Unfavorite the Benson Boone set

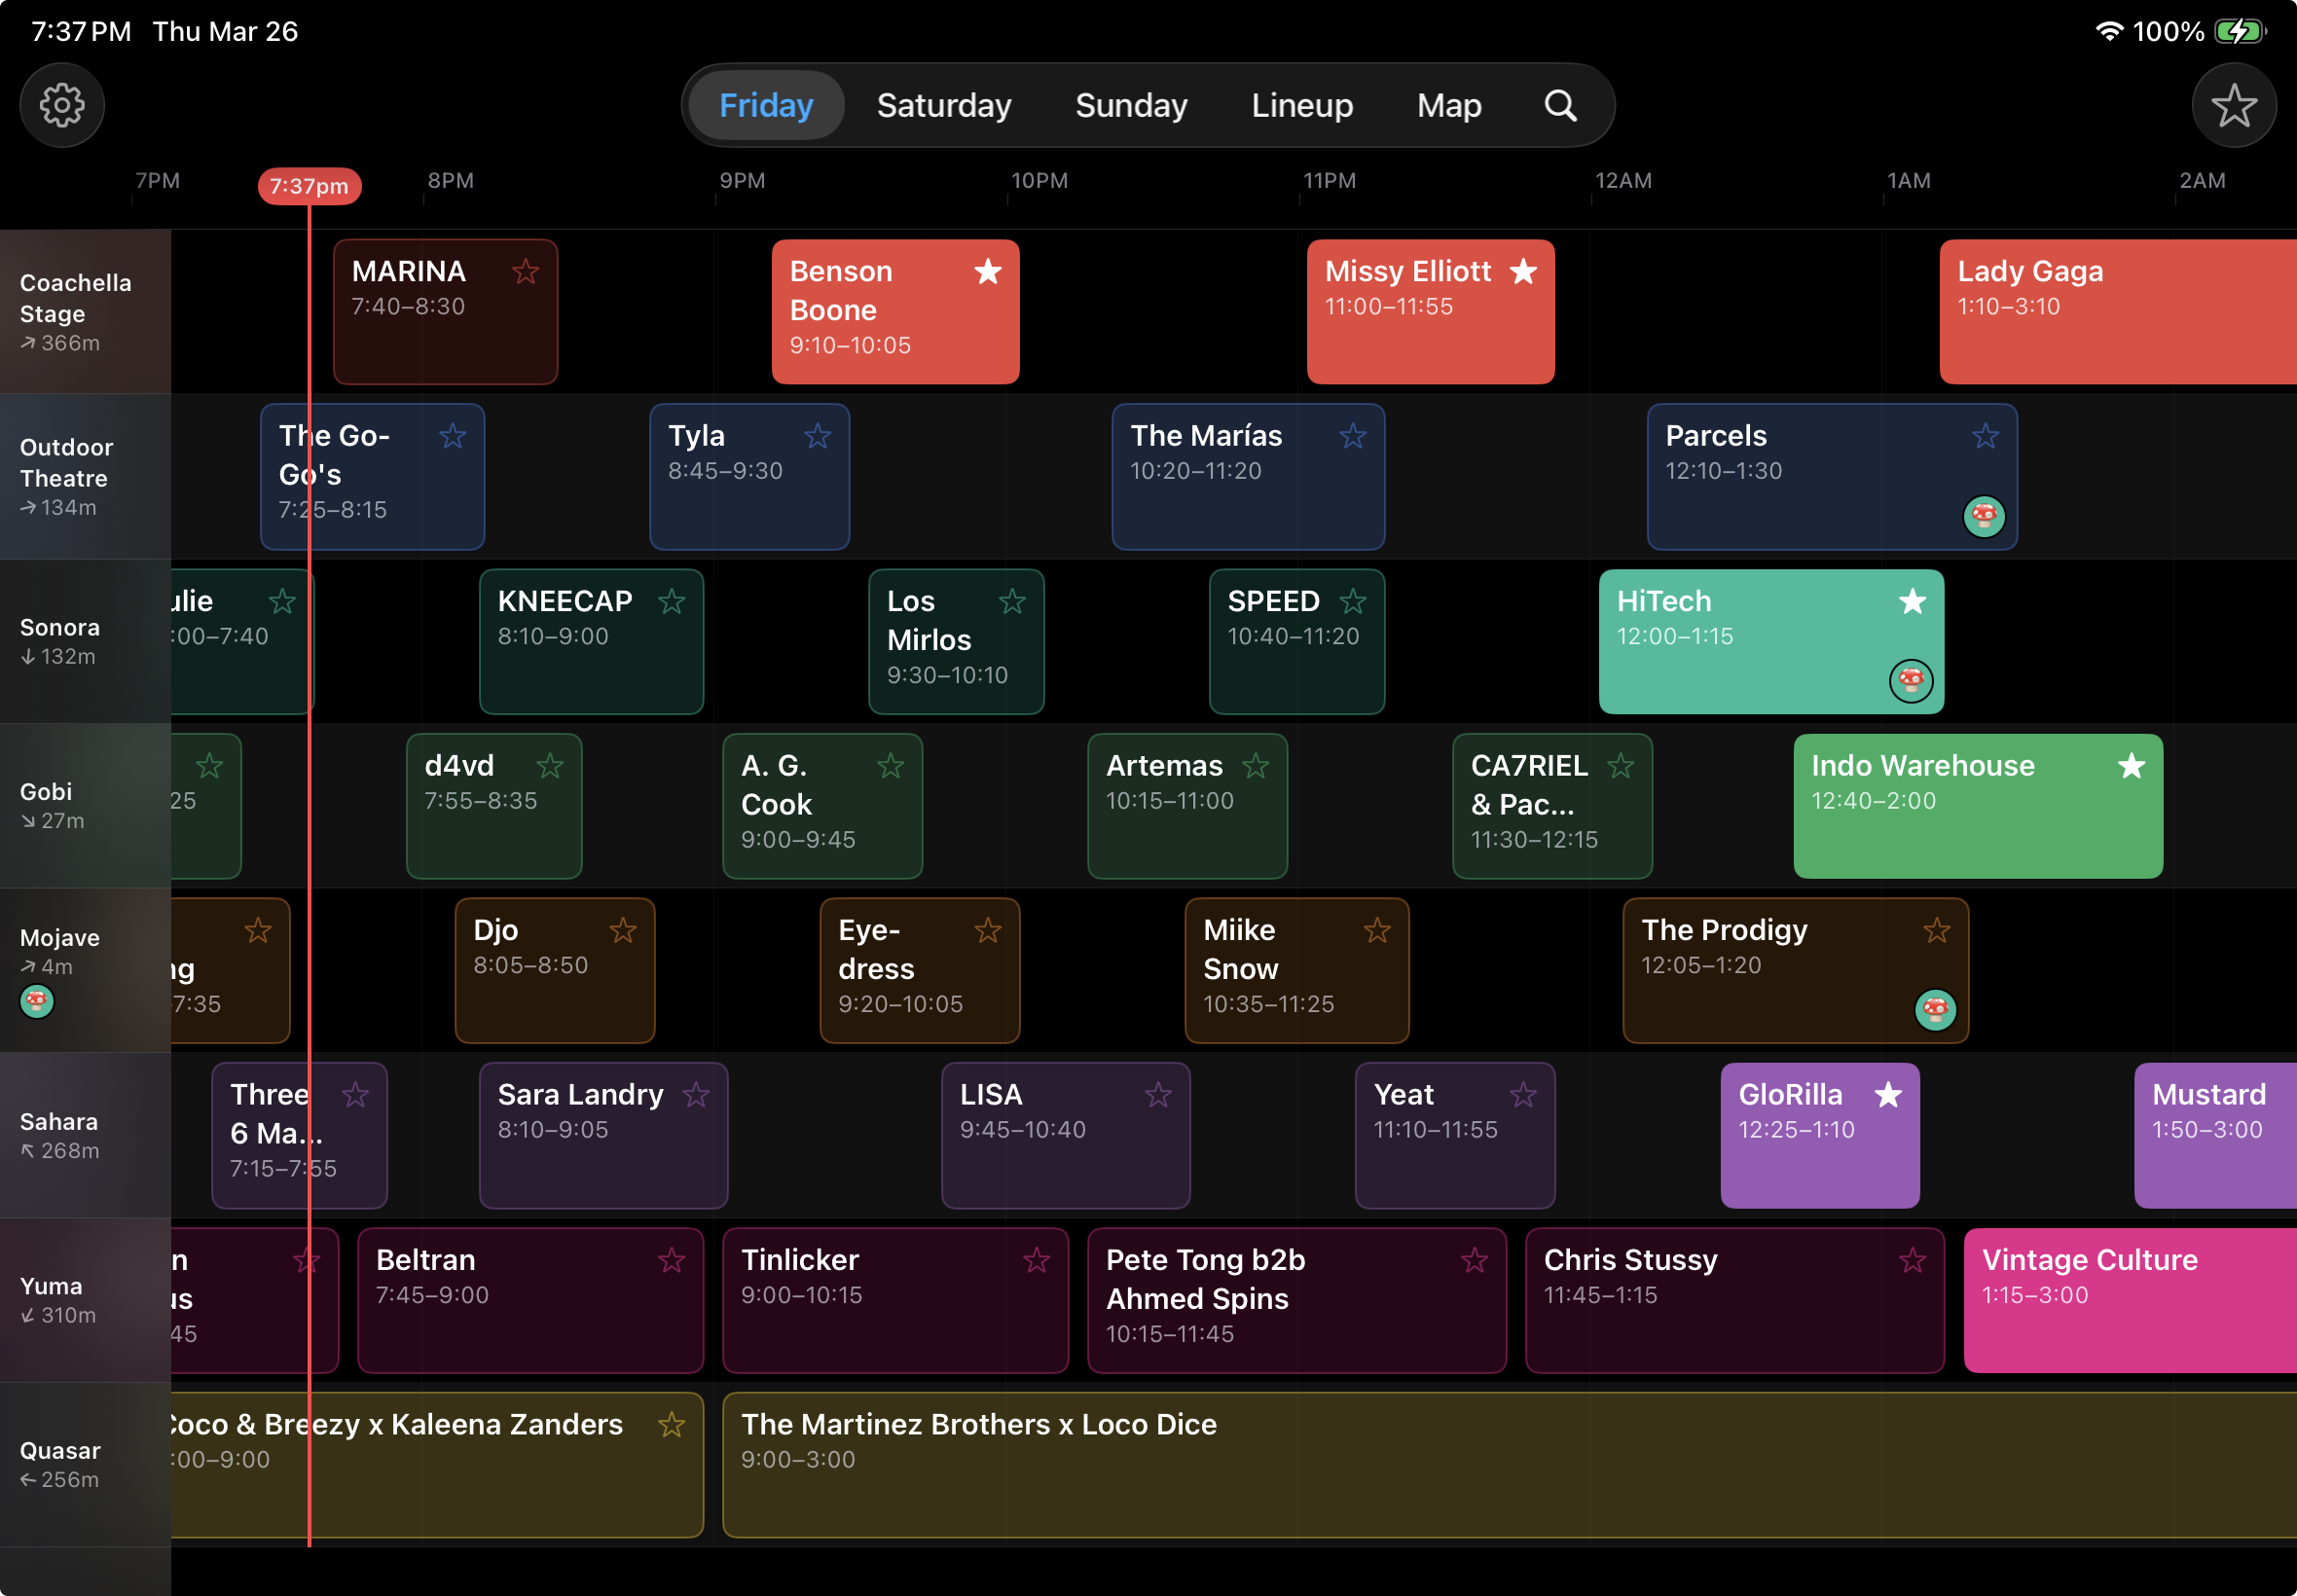click(988, 272)
